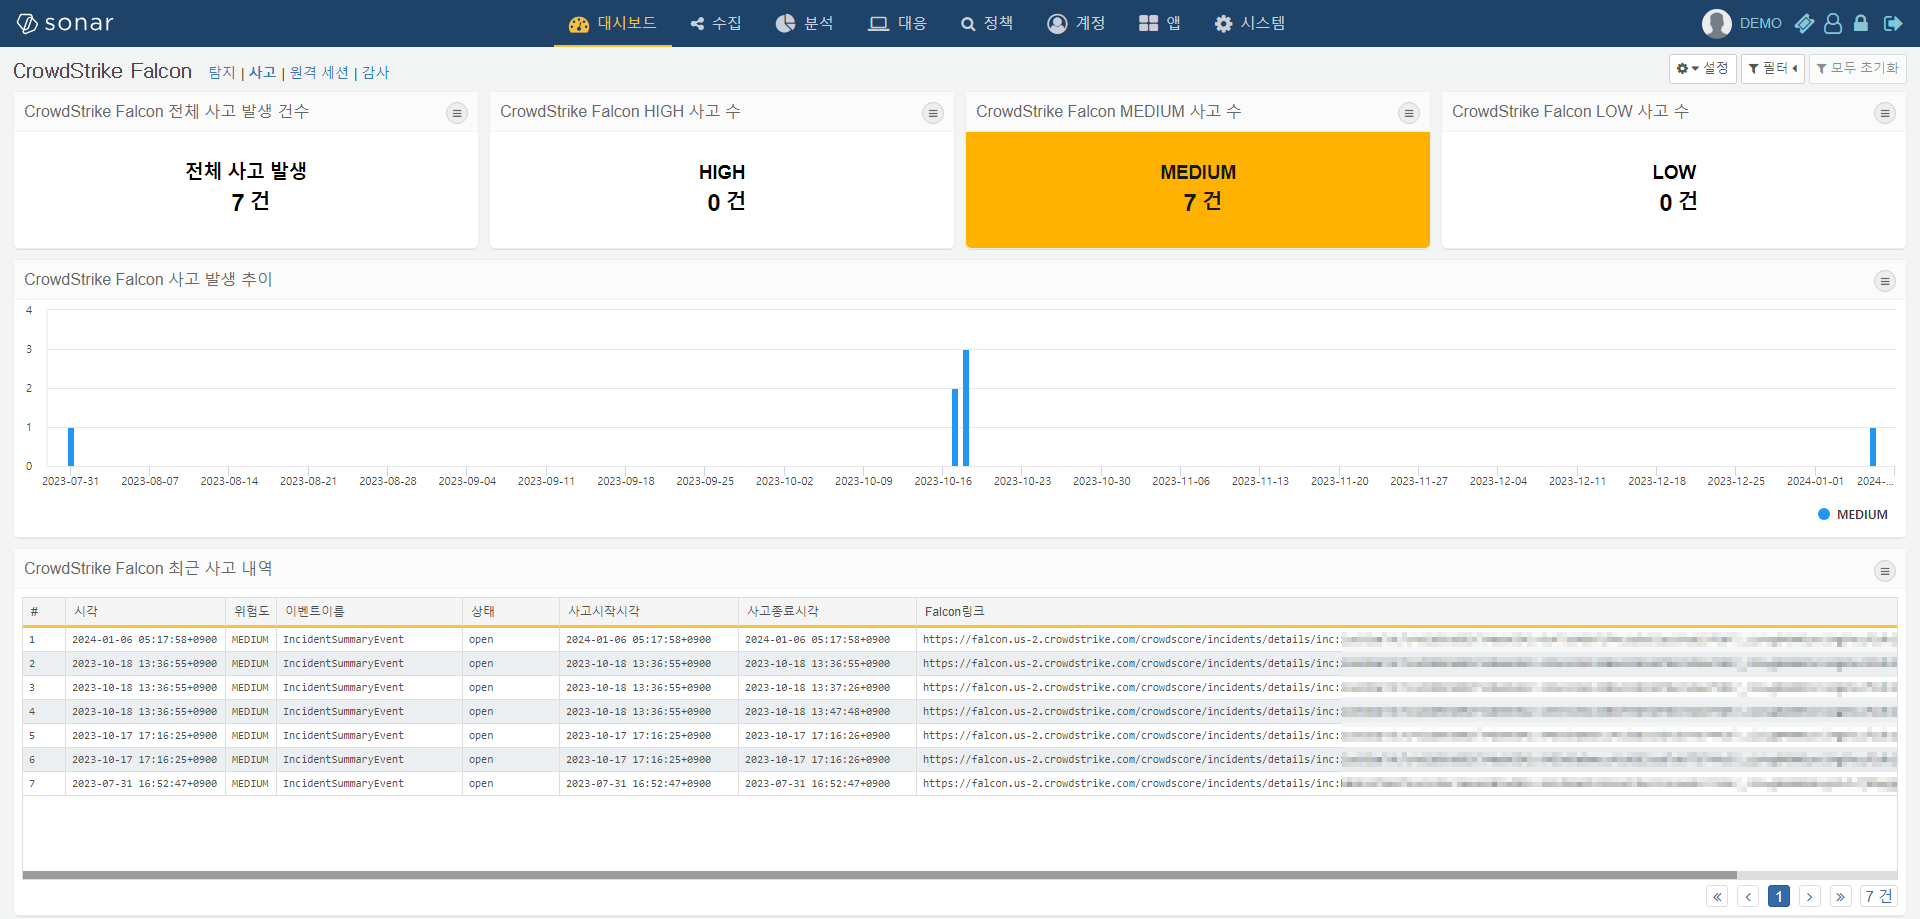
Task: Open menu of MEDIUM 사고 수 widget
Action: click(1409, 113)
